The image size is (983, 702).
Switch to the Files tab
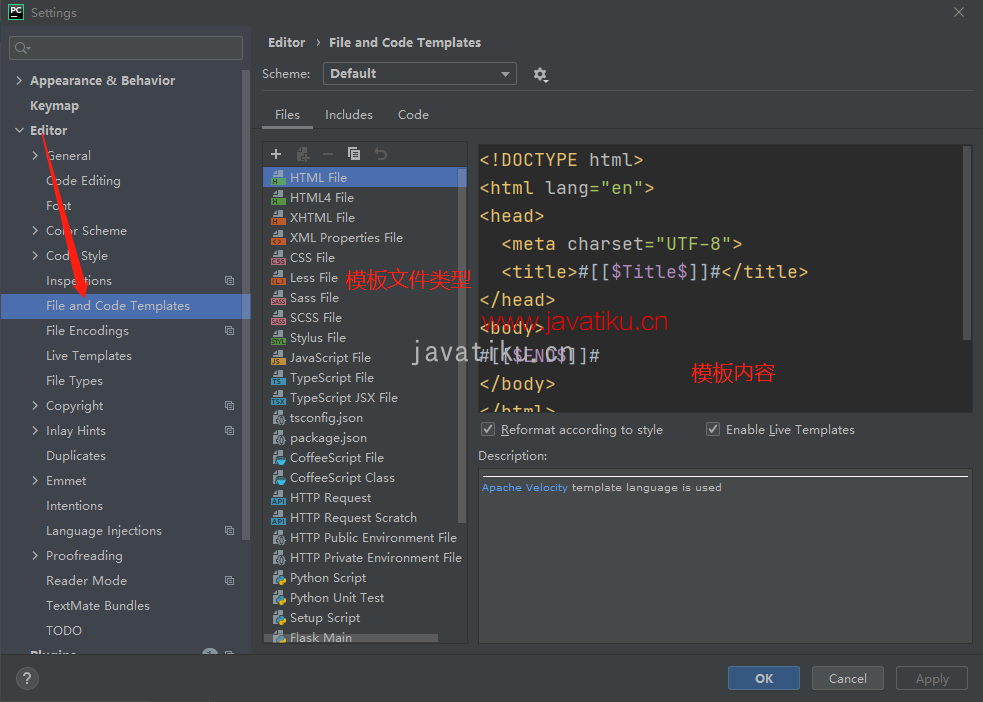click(x=287, y=115)
